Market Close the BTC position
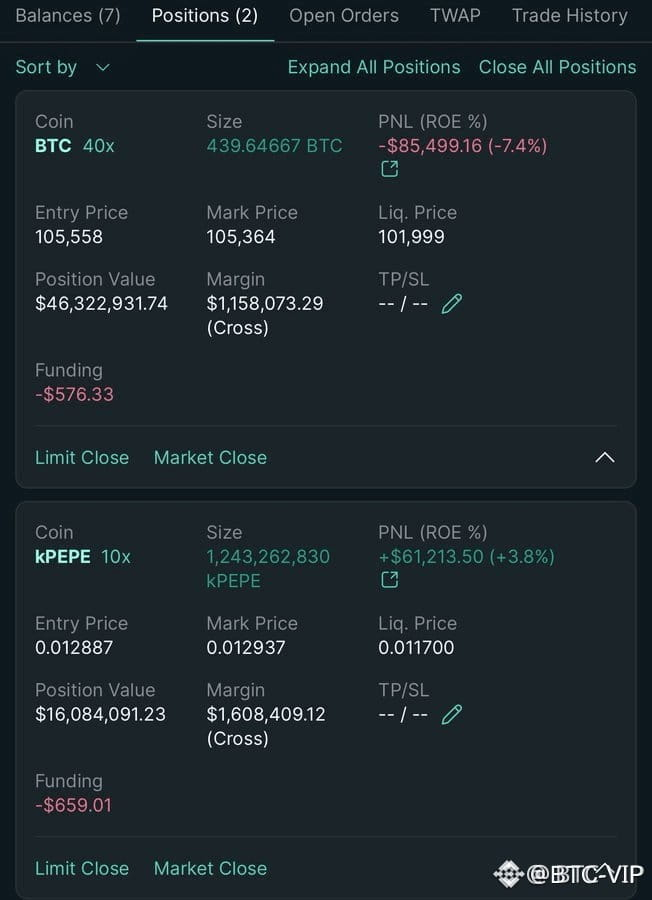 (x=210, y=457)
